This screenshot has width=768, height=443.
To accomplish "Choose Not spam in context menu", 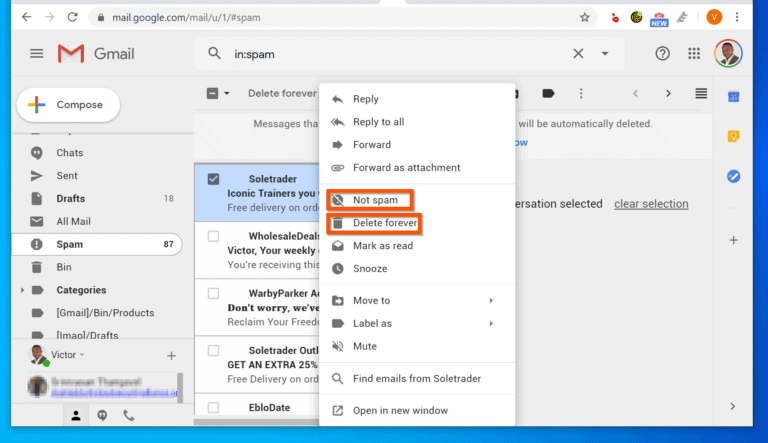I will [x=417, y=200].
